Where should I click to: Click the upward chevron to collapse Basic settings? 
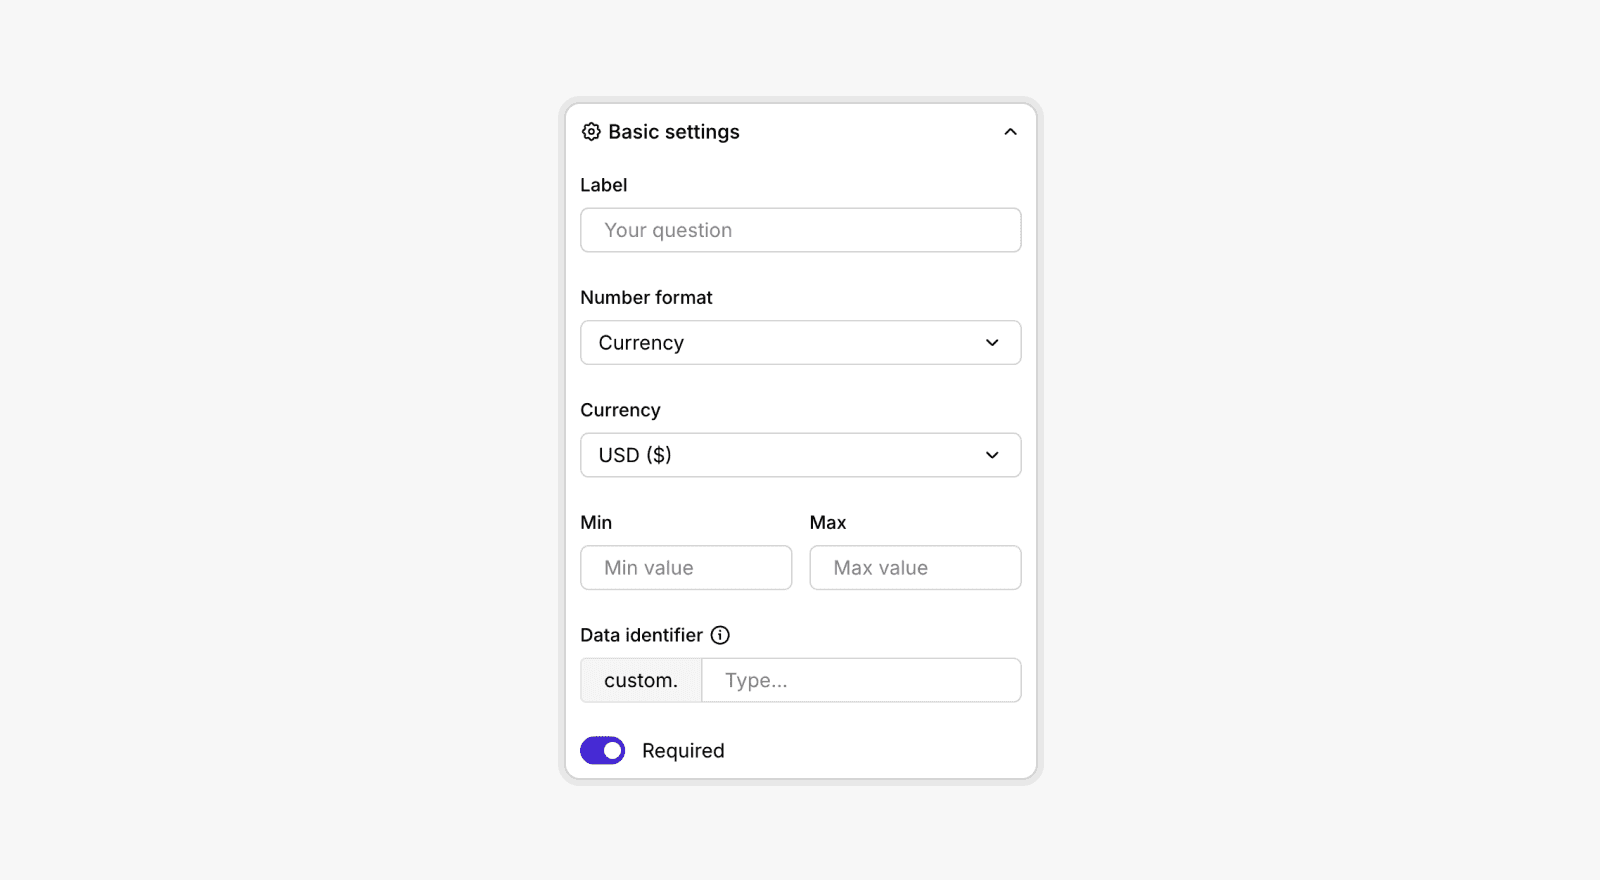[1010, 131]
